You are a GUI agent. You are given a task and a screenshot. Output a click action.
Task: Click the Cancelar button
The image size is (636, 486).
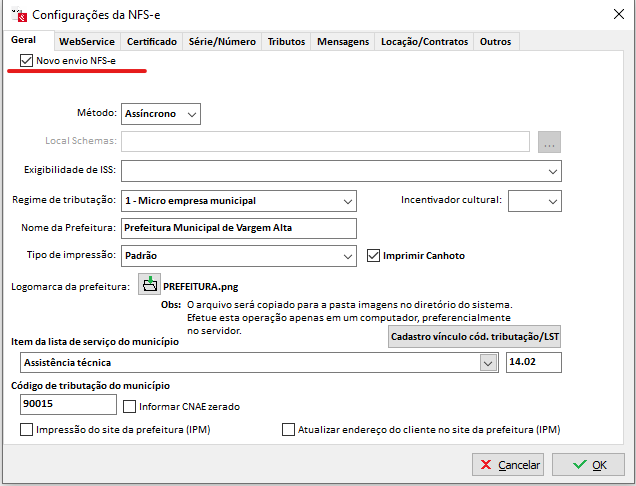coord(508,465)
